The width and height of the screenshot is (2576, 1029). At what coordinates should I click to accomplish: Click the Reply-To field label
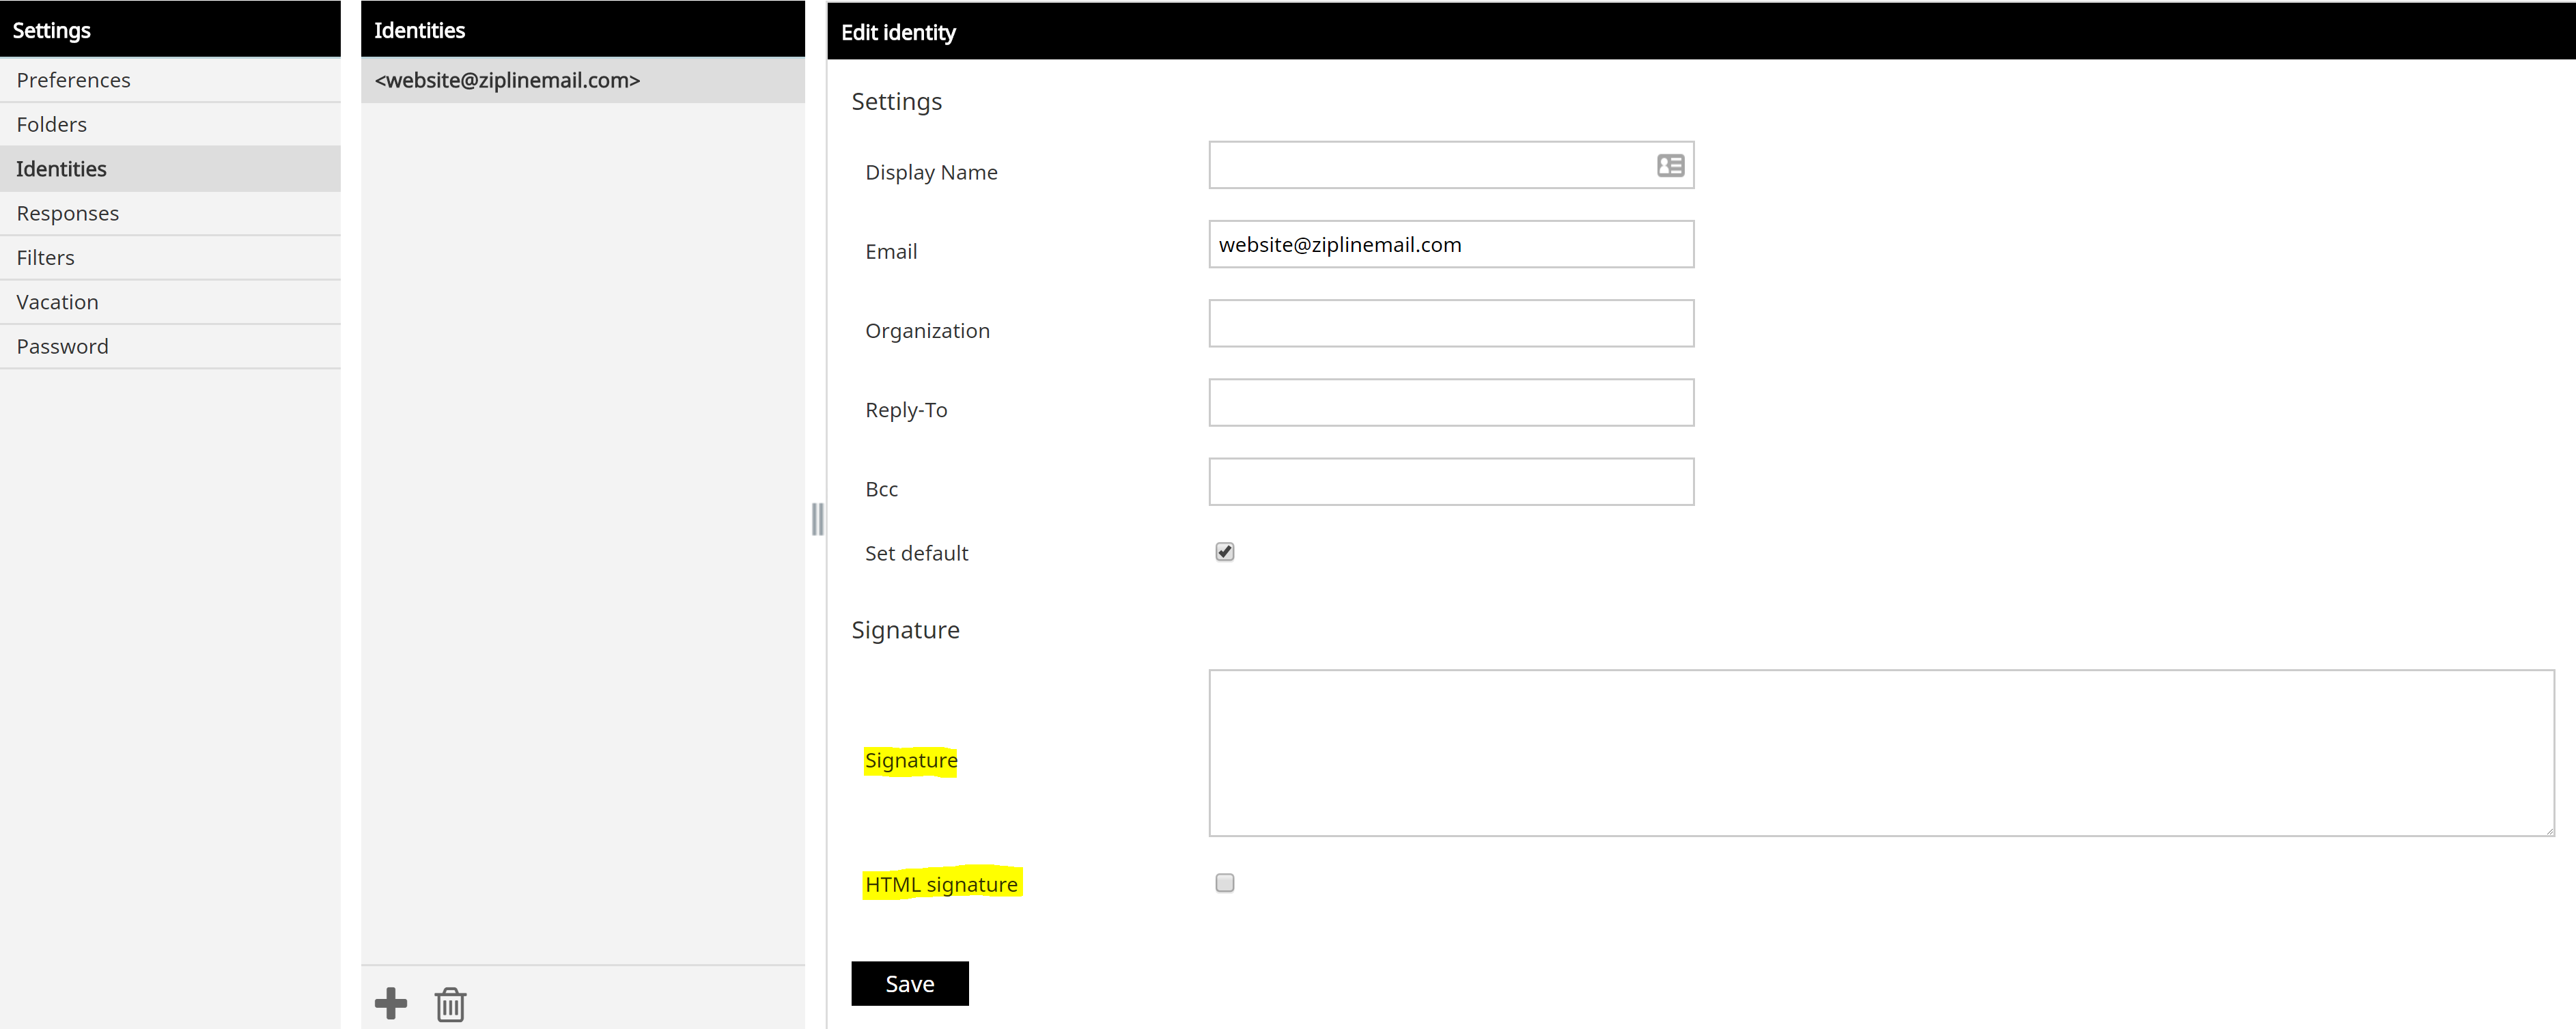pyautogui.click(x=905, y=410)
